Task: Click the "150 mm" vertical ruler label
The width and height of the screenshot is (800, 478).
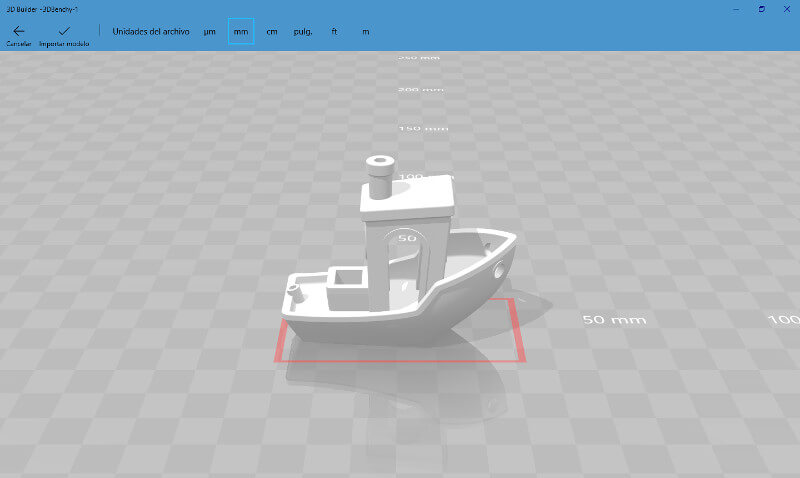Action: pos(423,128)
